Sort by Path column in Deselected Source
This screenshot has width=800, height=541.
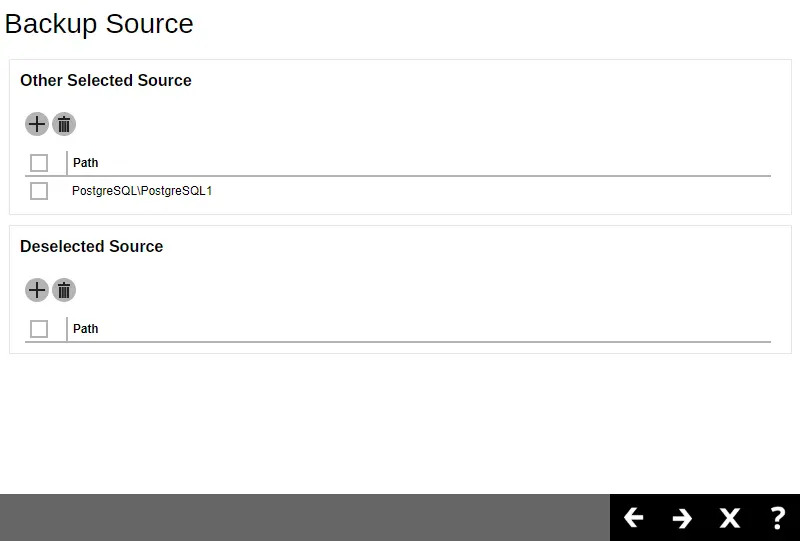click(x=86, y=329)
